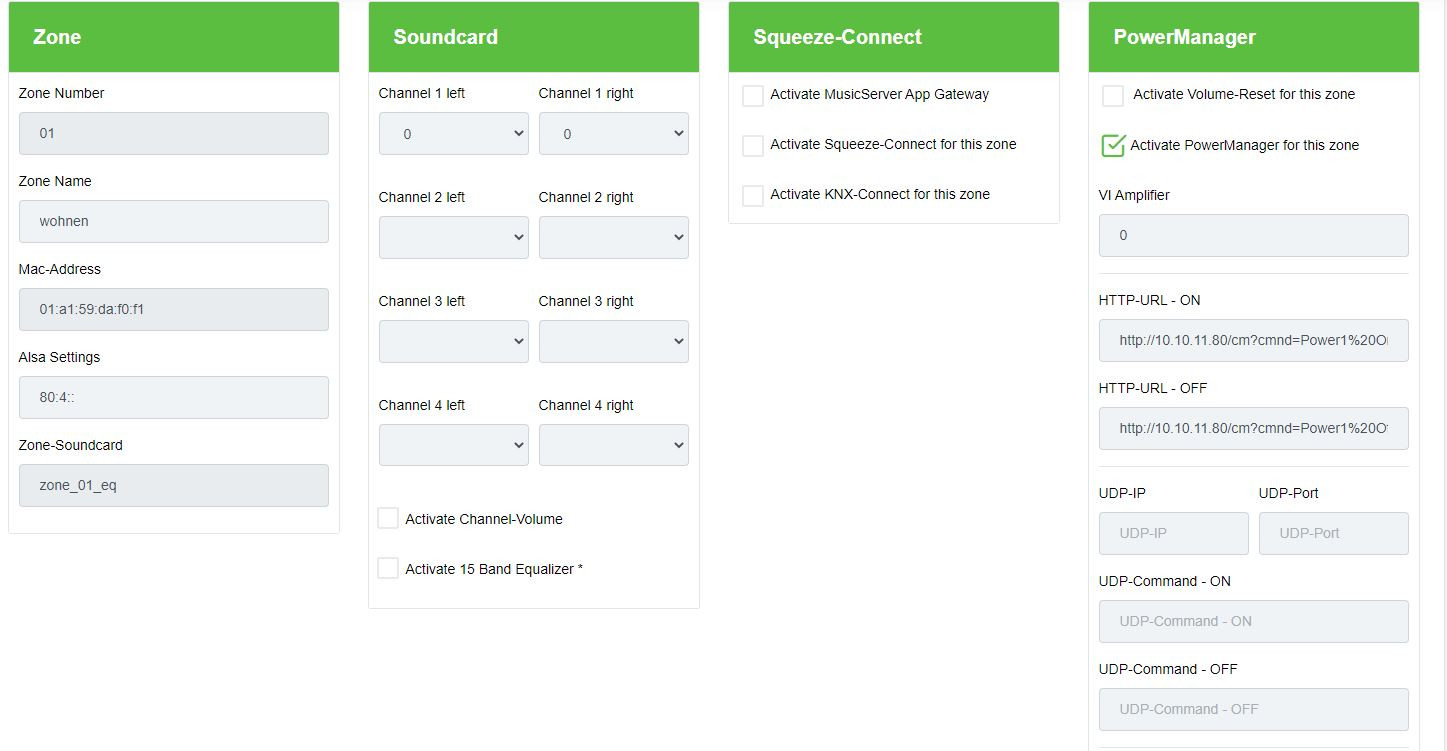Enable Activate MusicServer App Gateway checkbox
The width and height of the screenshot is (1447, 751).
[x=753, y=95]
